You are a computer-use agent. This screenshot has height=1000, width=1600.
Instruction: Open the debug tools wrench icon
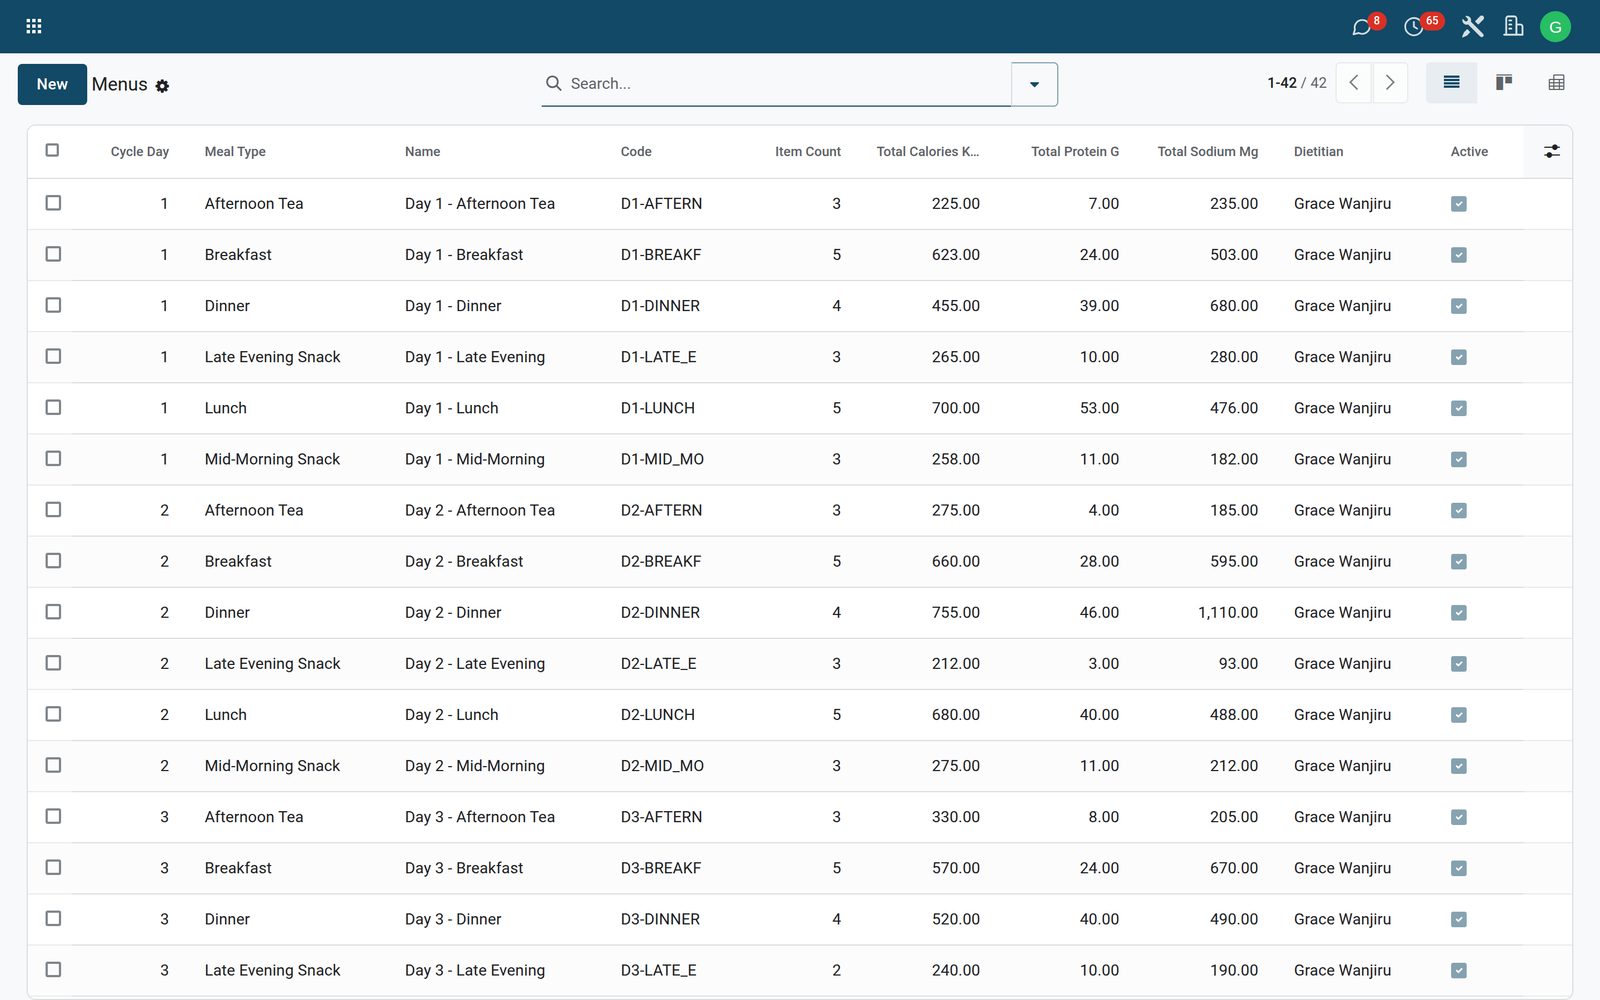1472,27
